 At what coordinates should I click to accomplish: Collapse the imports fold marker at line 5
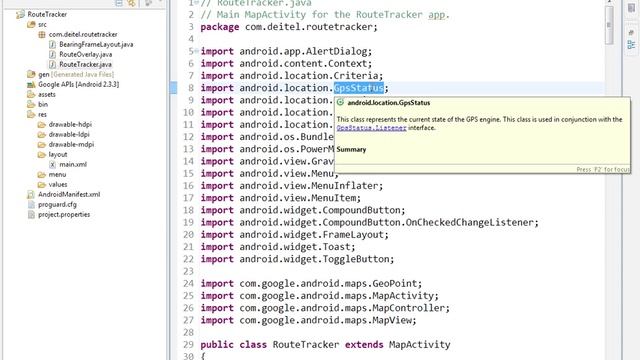tap(197, 51)
